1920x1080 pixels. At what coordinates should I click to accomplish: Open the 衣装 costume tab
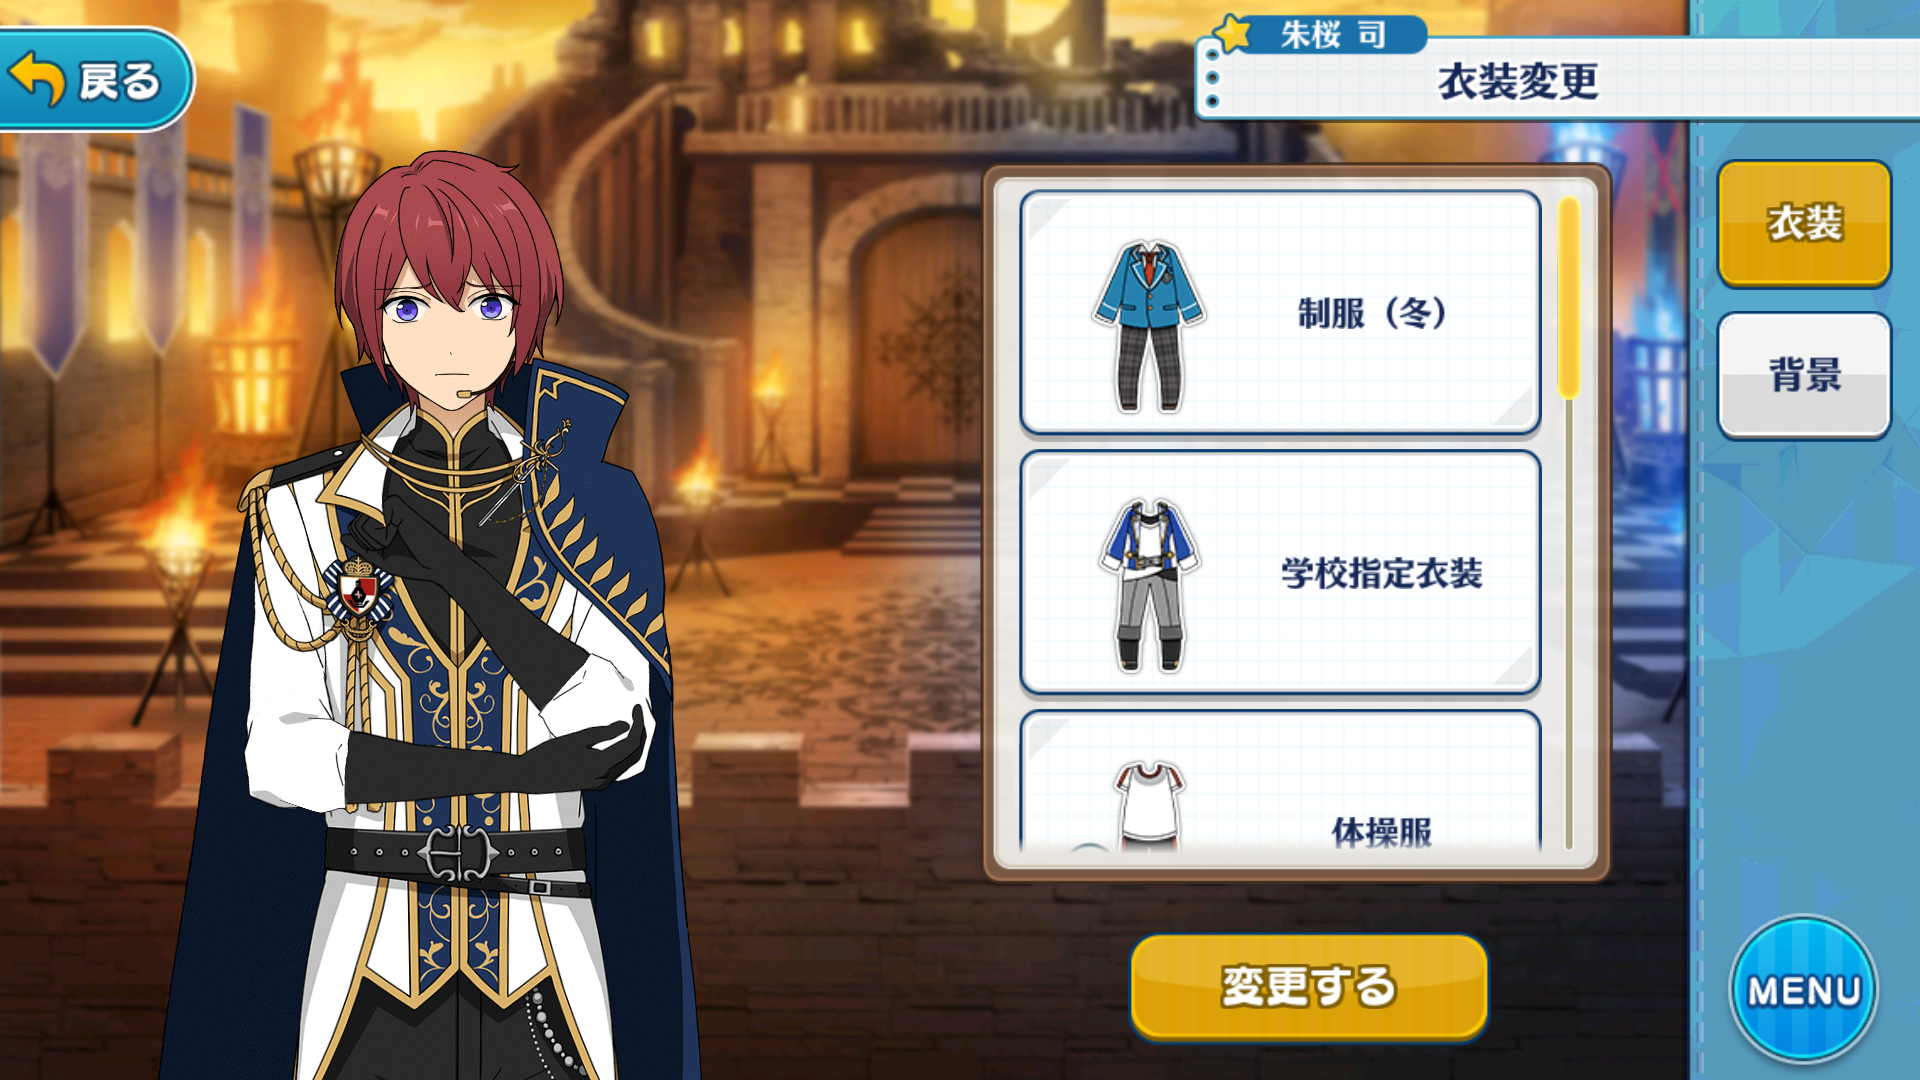coord(1804,224)
